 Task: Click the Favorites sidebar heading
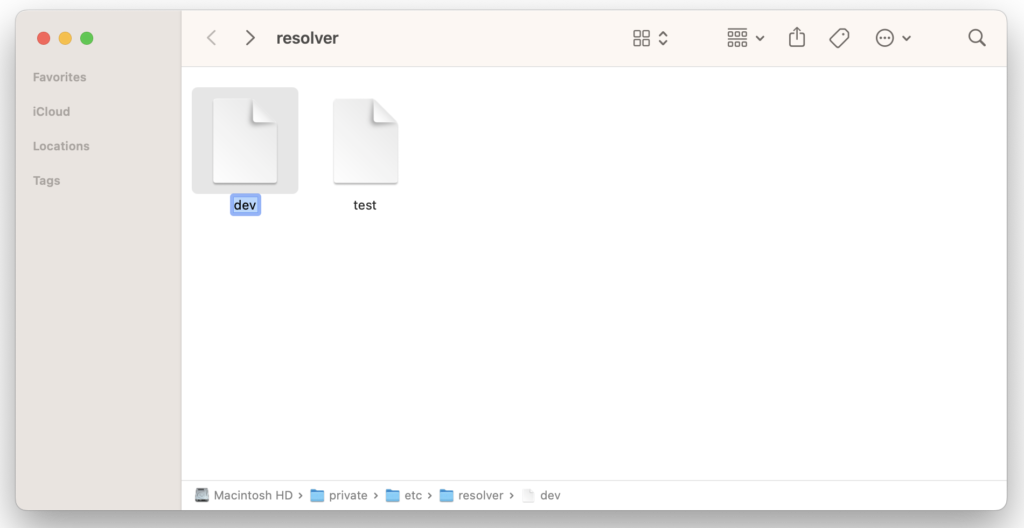point(59,77)
